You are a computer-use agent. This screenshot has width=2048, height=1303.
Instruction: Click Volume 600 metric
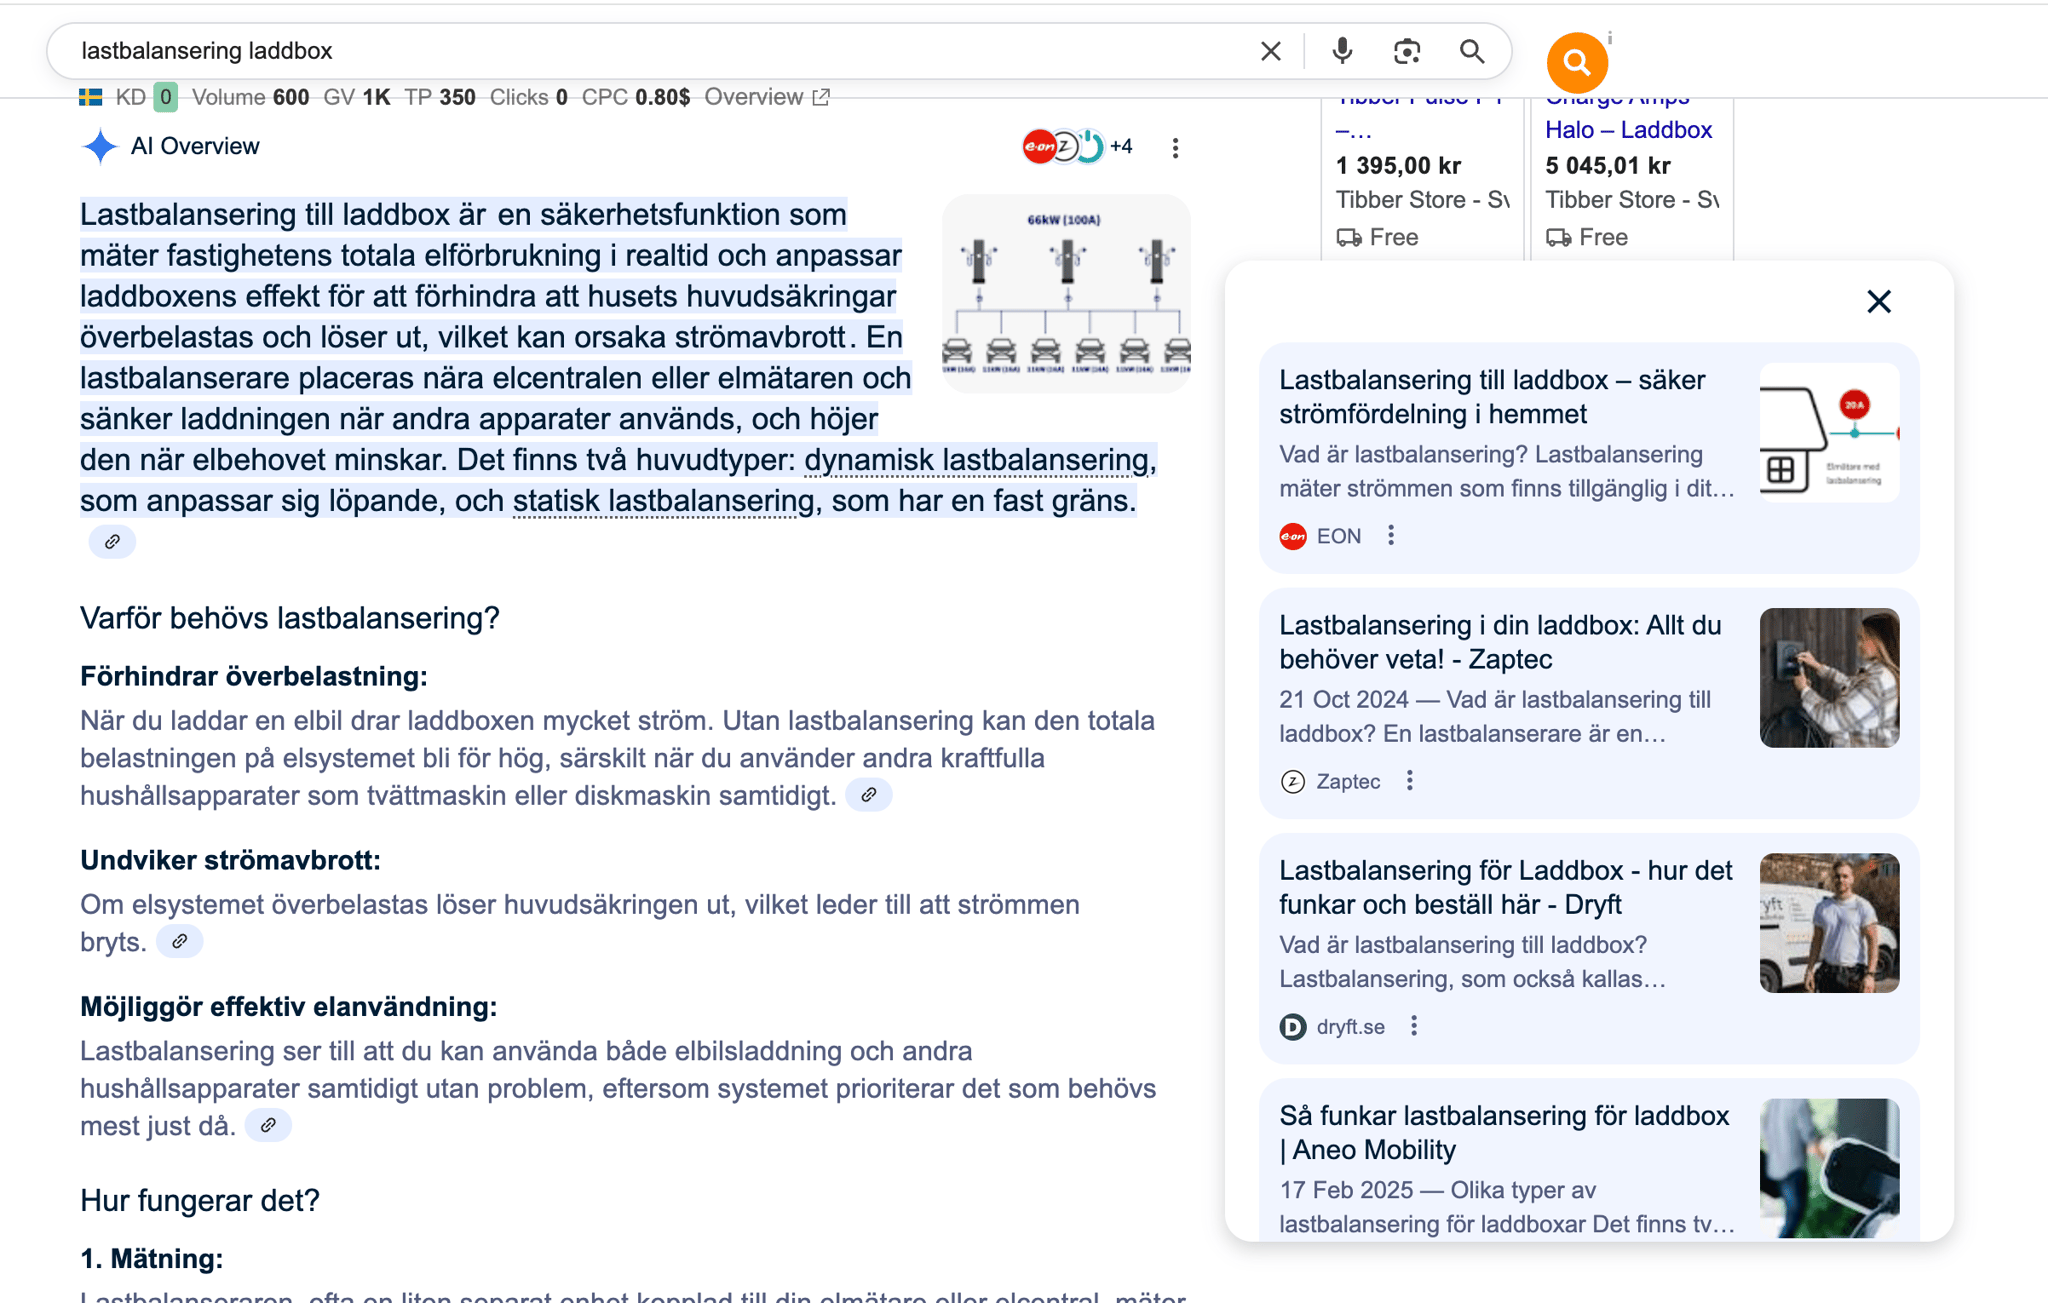250,97
